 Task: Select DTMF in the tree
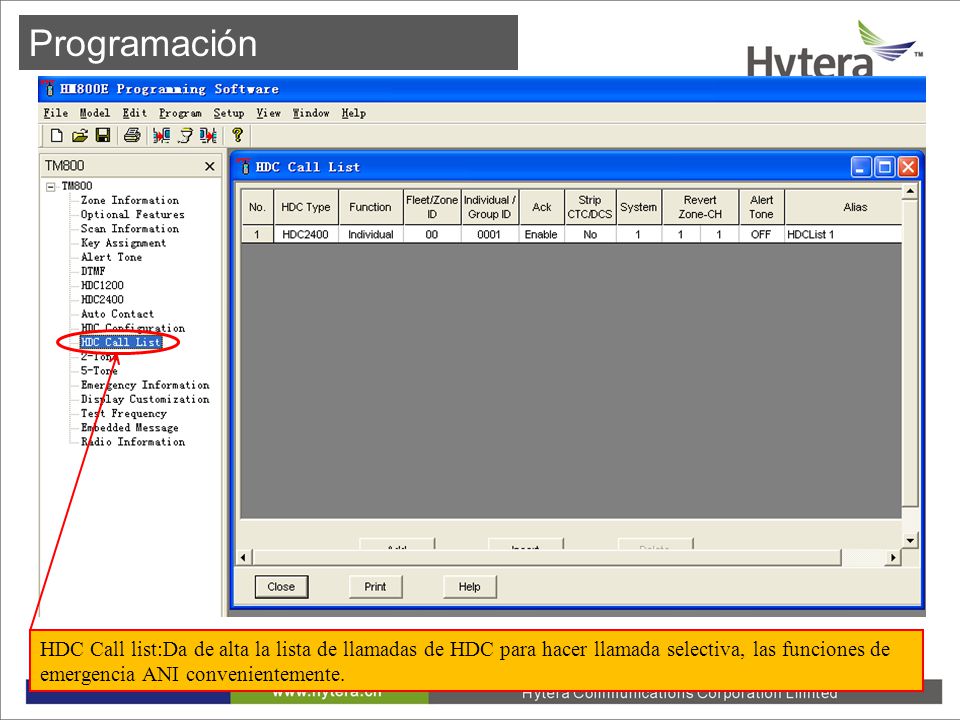[x=93, y=271]
